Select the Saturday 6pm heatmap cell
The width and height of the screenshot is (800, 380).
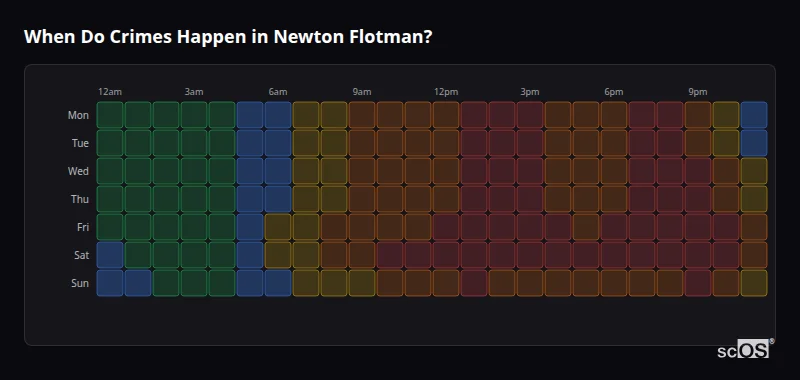[x=614, y=255]
